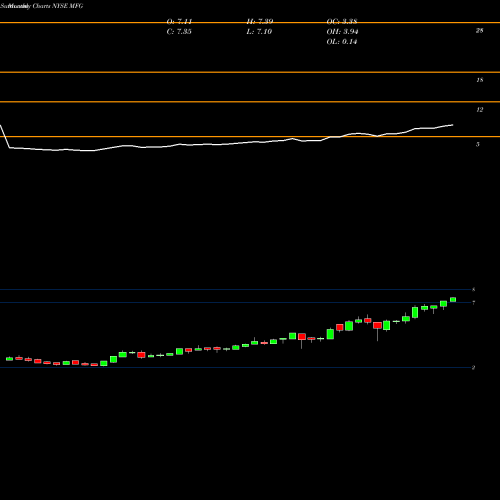Click the close value 'C: 7.35'

[x=179, y=32]
